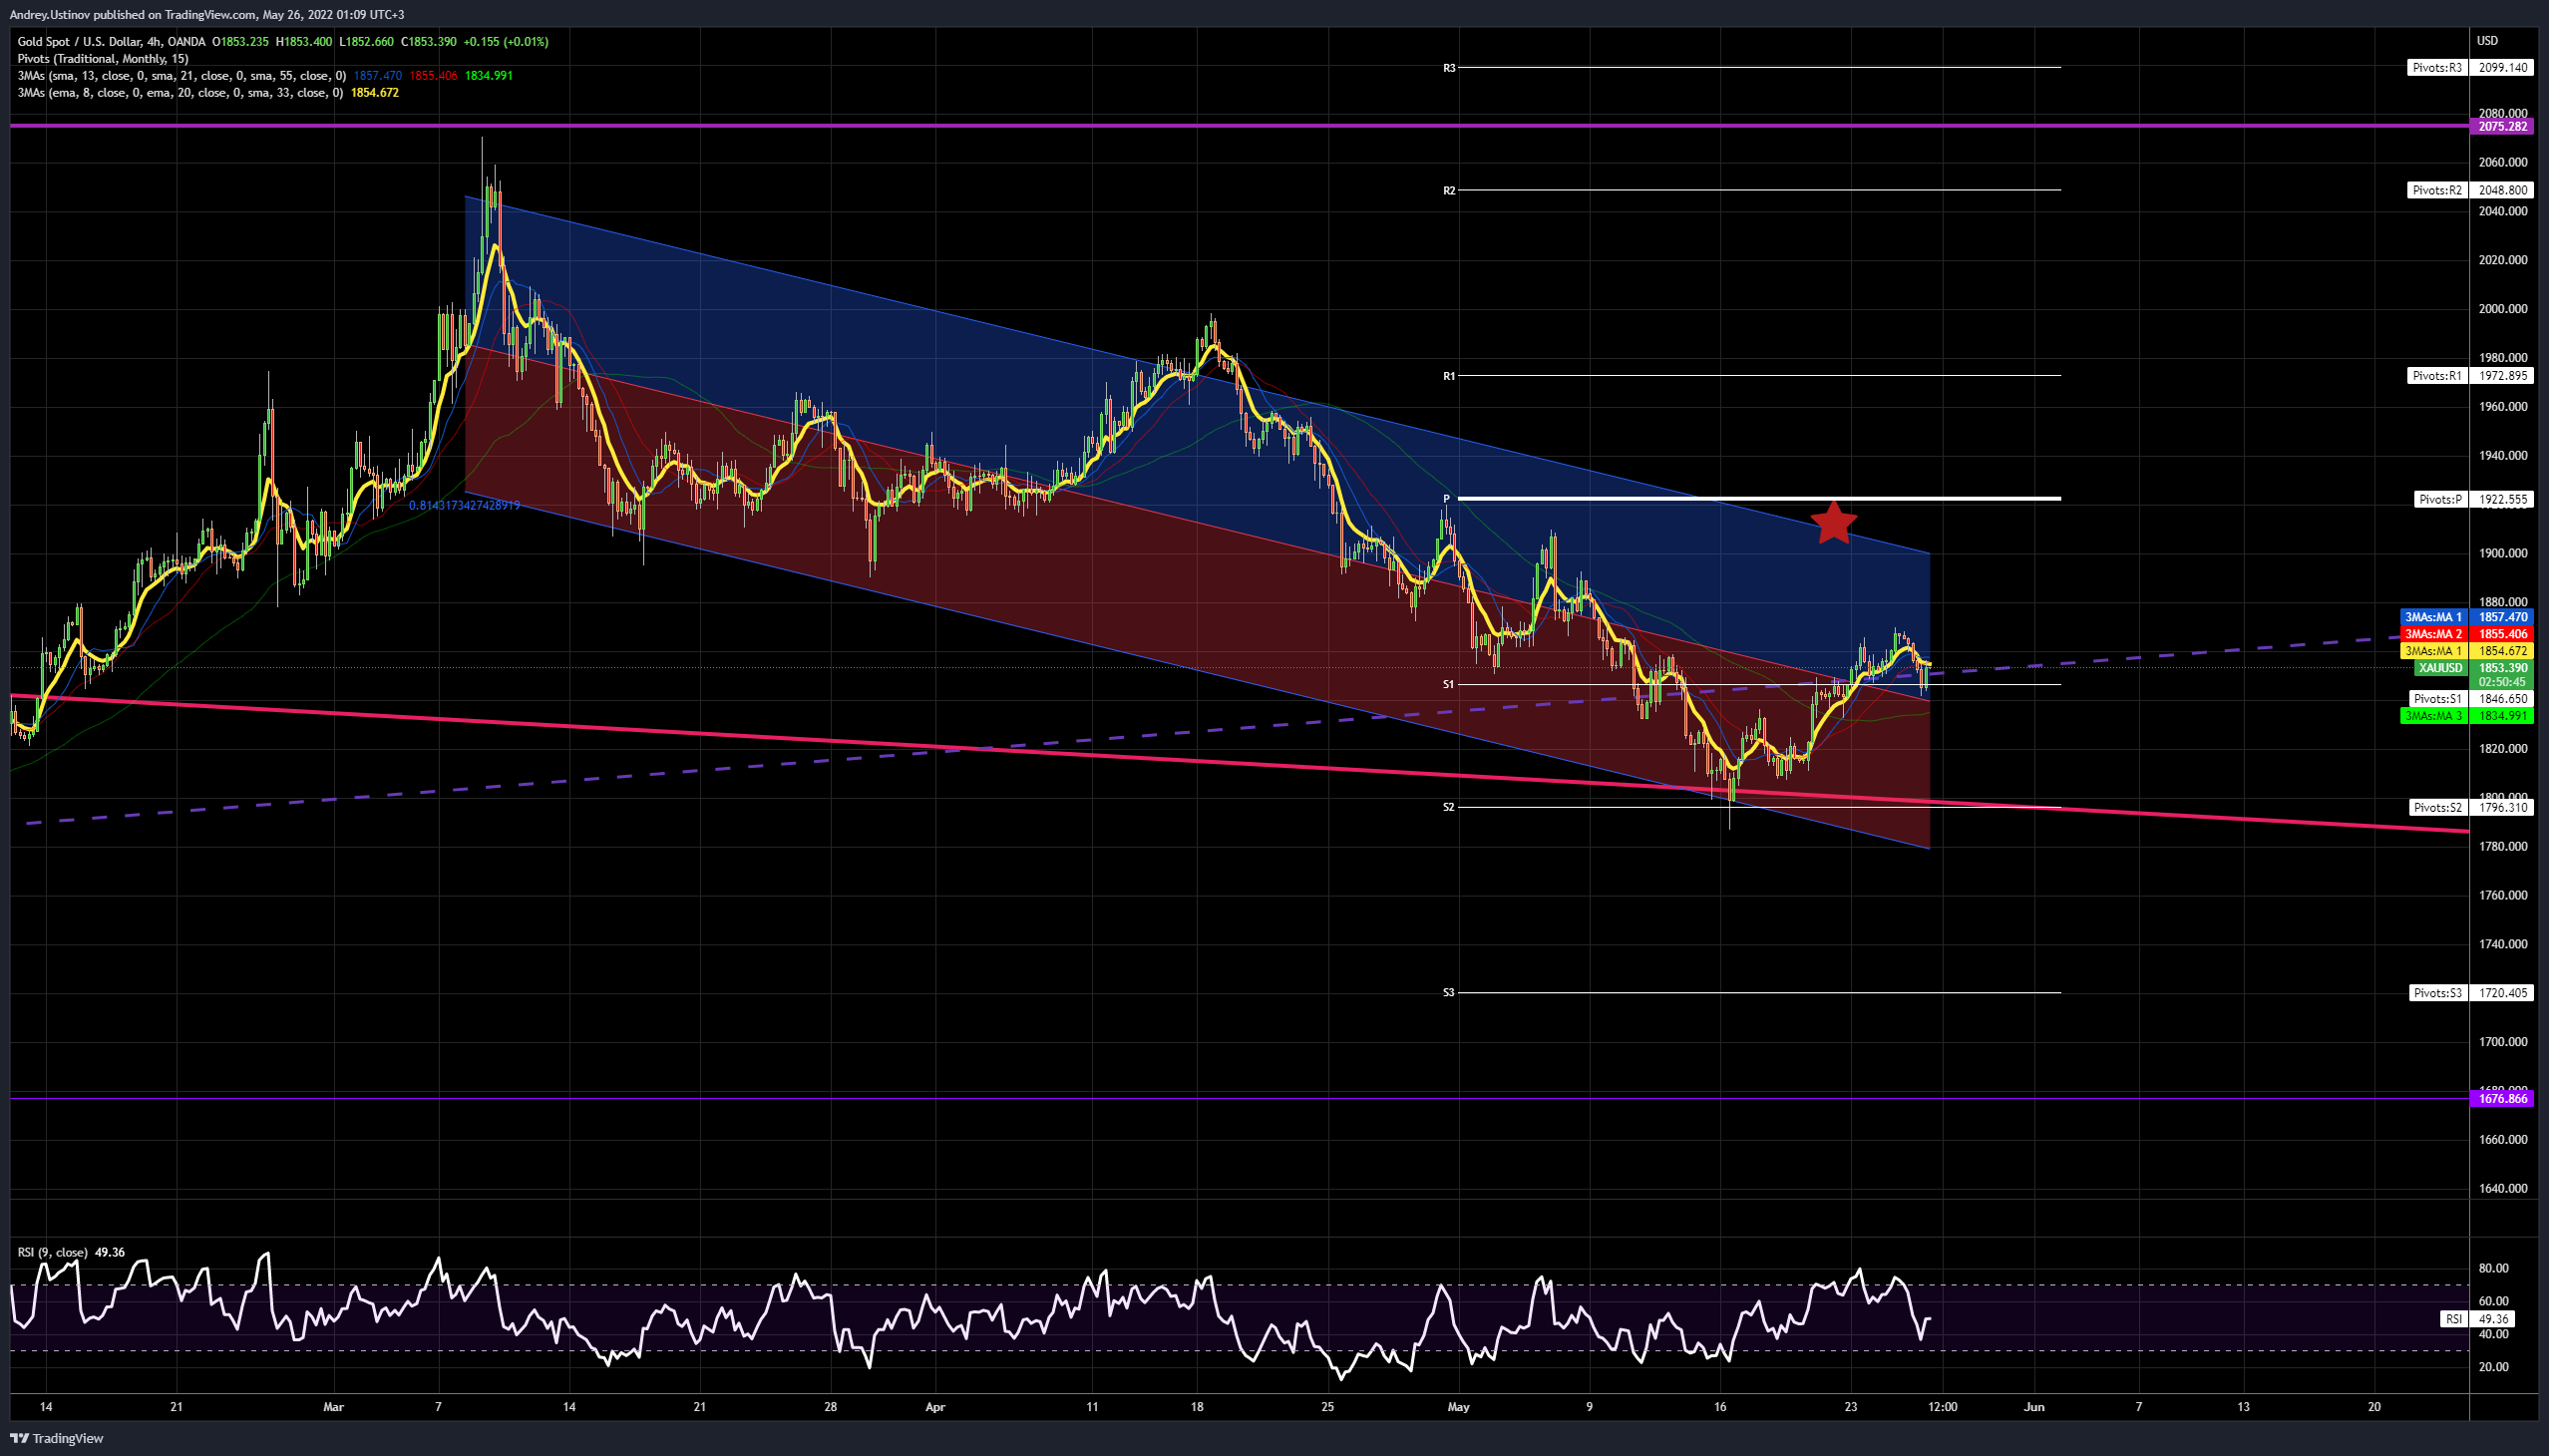Click the USD currency label above the price axis
Image resolution: width=2549 pixels, height=1456 pixels.
click(x=2487, y=41)
